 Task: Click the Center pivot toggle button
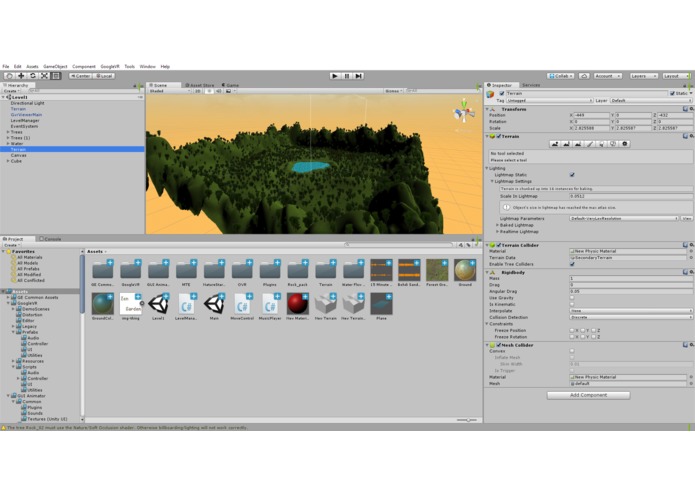click(x=80, y=76)
